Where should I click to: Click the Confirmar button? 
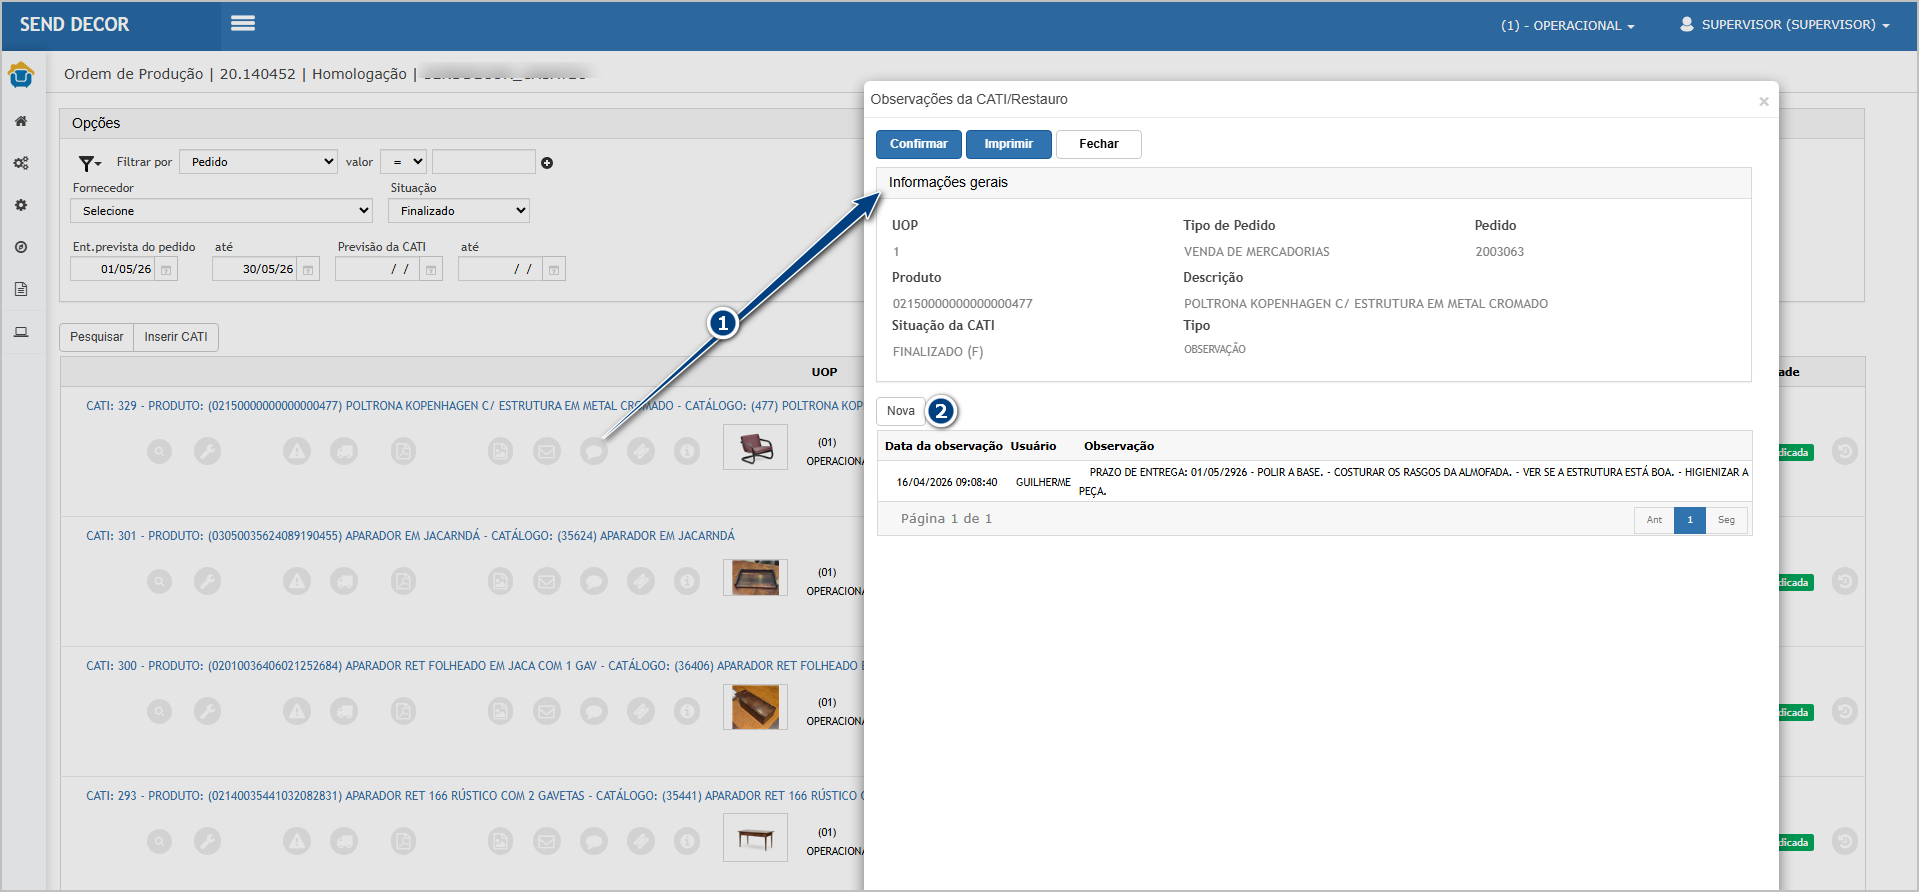click(919, 144)
